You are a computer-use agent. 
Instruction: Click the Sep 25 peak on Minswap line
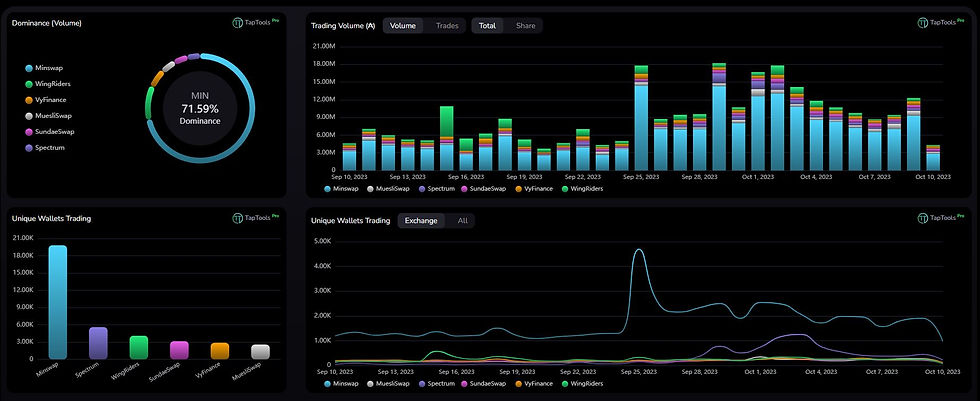click(639, 250)
